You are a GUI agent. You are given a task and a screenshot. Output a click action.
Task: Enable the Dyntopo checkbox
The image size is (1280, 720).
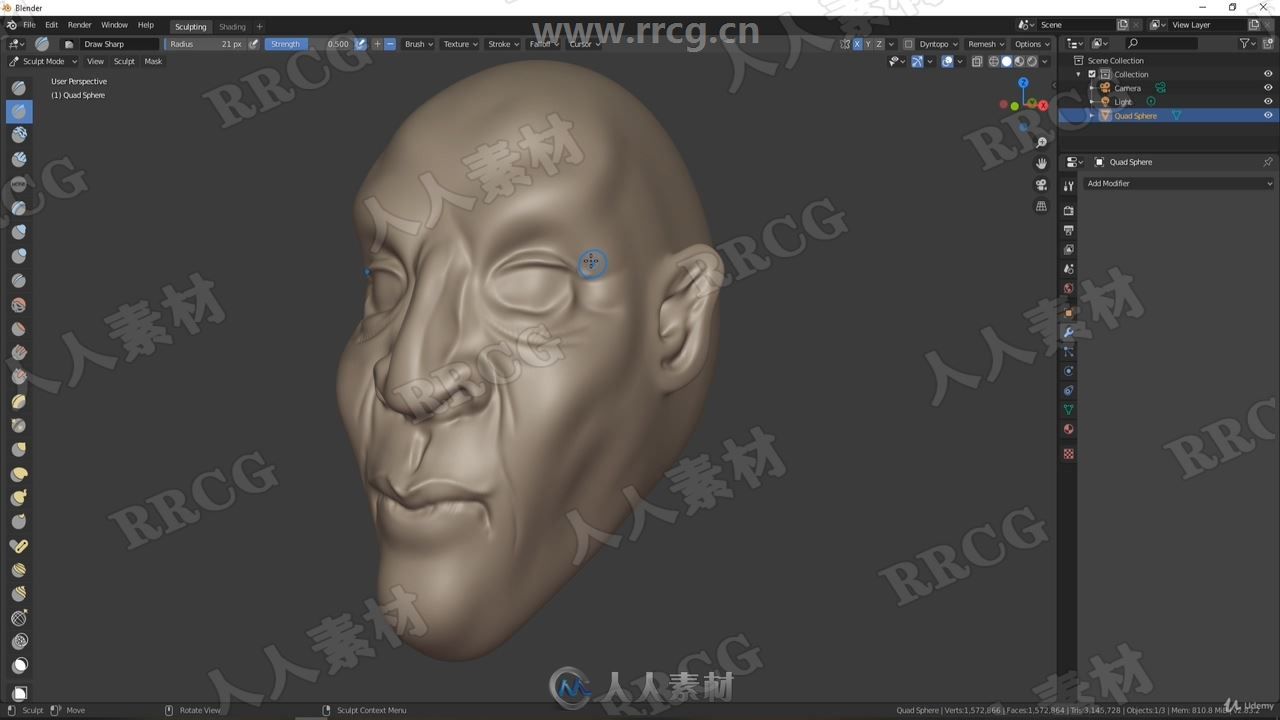908,44
